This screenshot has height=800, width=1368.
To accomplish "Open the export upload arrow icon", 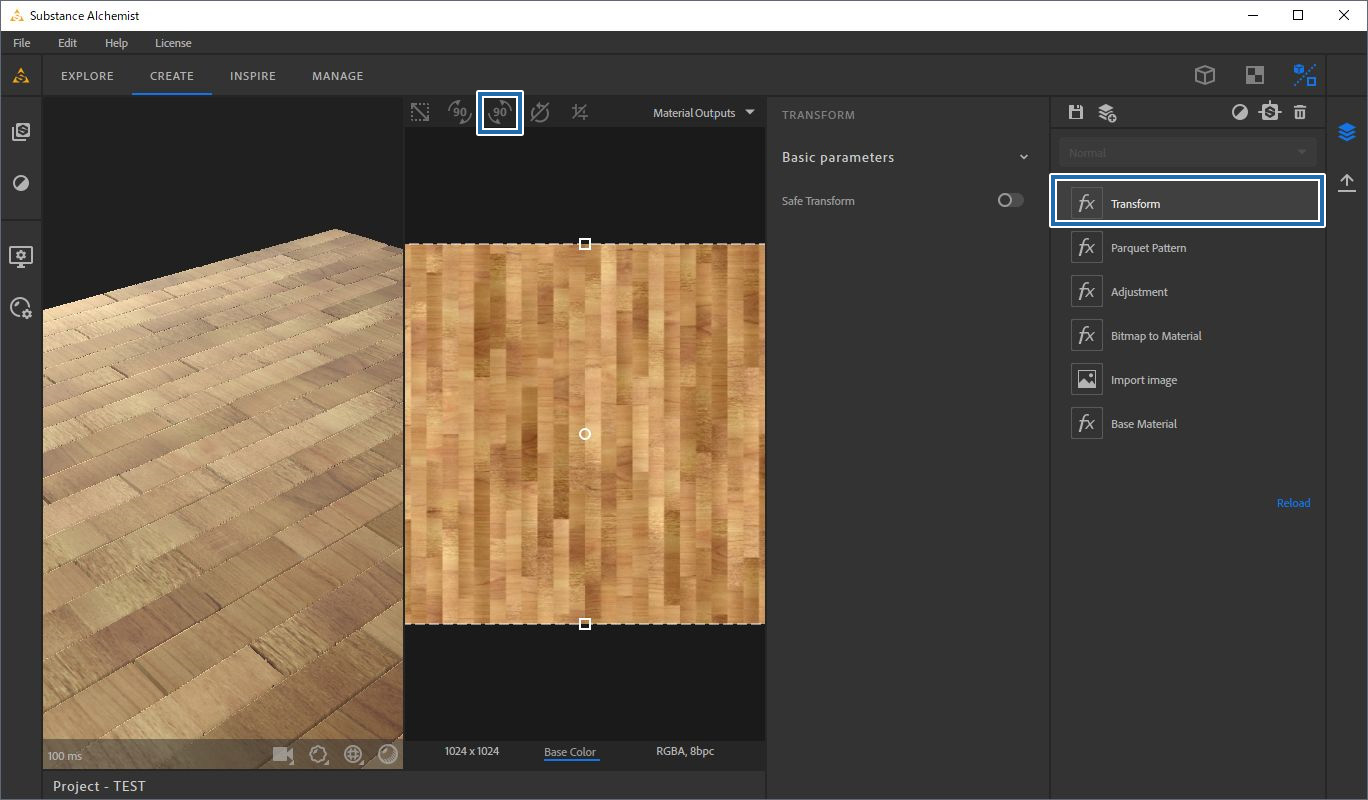I will [1347, 182].
